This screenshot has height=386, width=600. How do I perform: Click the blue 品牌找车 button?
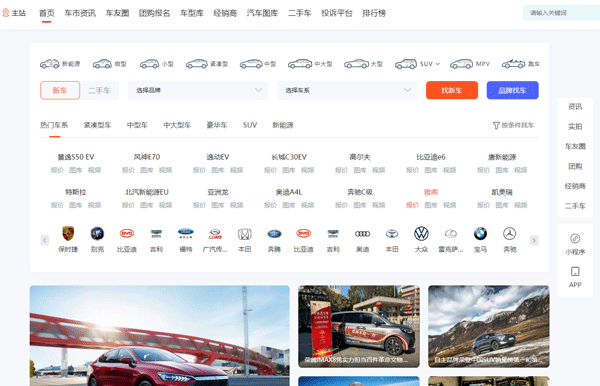click(x=512, y=90)
